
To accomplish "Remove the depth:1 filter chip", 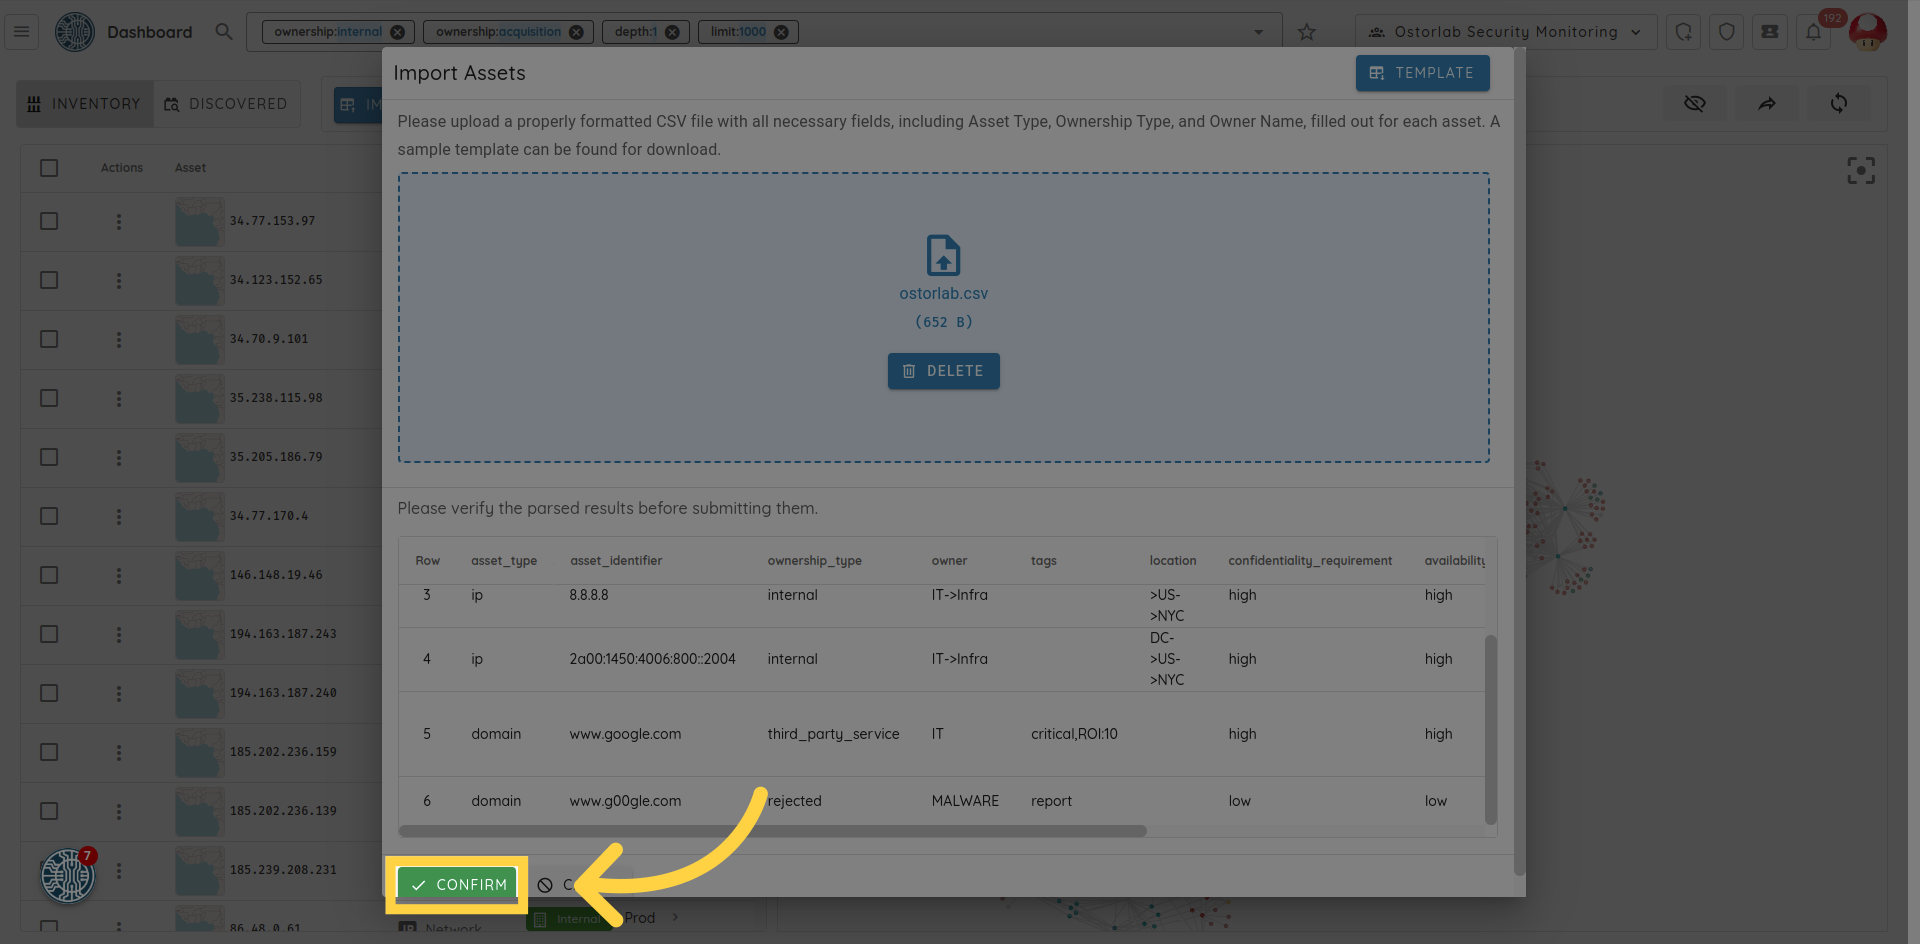I will (672, 32).
